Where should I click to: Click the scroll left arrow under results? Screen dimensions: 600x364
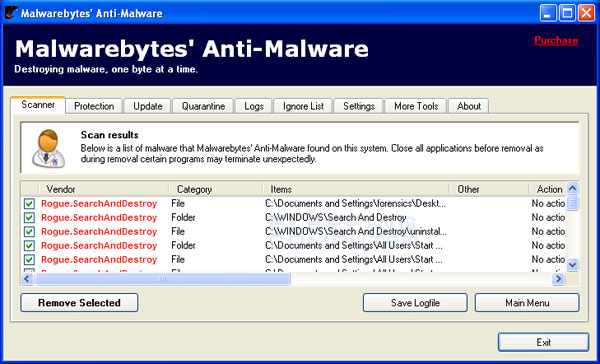point(27,279)
